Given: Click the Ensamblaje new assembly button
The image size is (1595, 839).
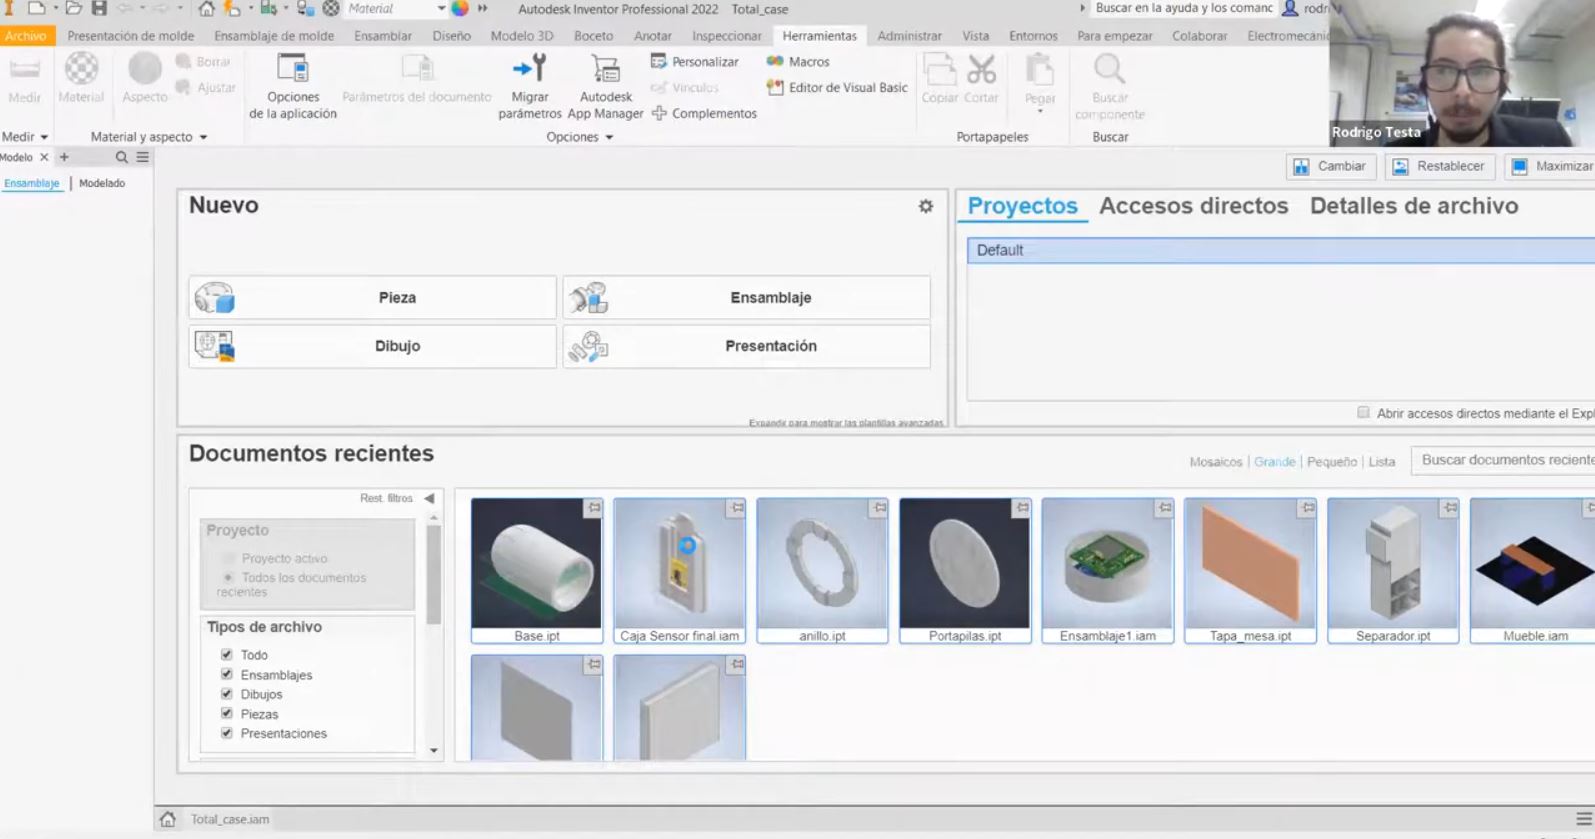Looking at the screenshot, I should pos(747,298).
